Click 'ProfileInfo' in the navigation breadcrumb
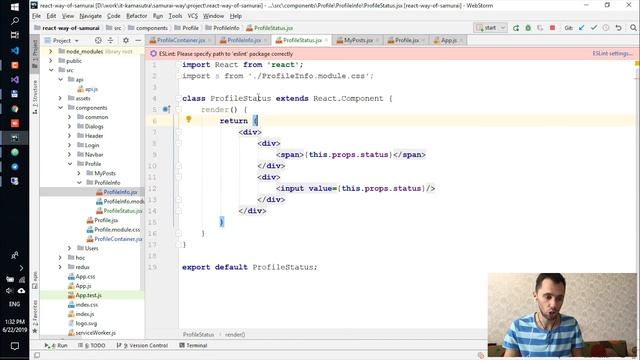Screen dimensions: 640x360 [x=226, y=28]
